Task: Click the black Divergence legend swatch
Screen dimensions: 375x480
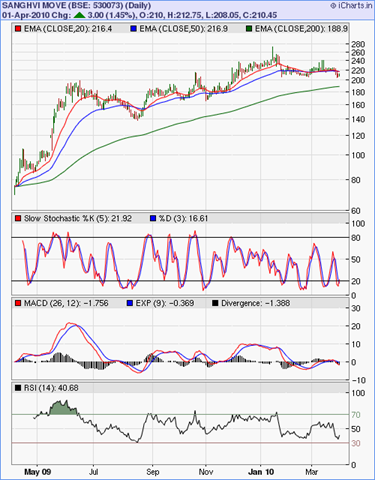Action: (x=215, y=303)
